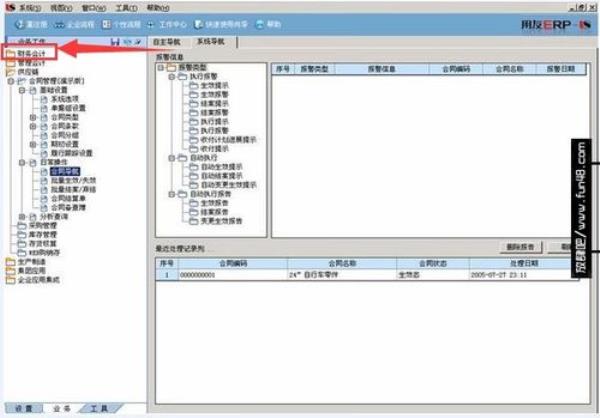The image size is (600, 418).
Task: Click the folder icon beside 结案提示
Action: [194, 104]
